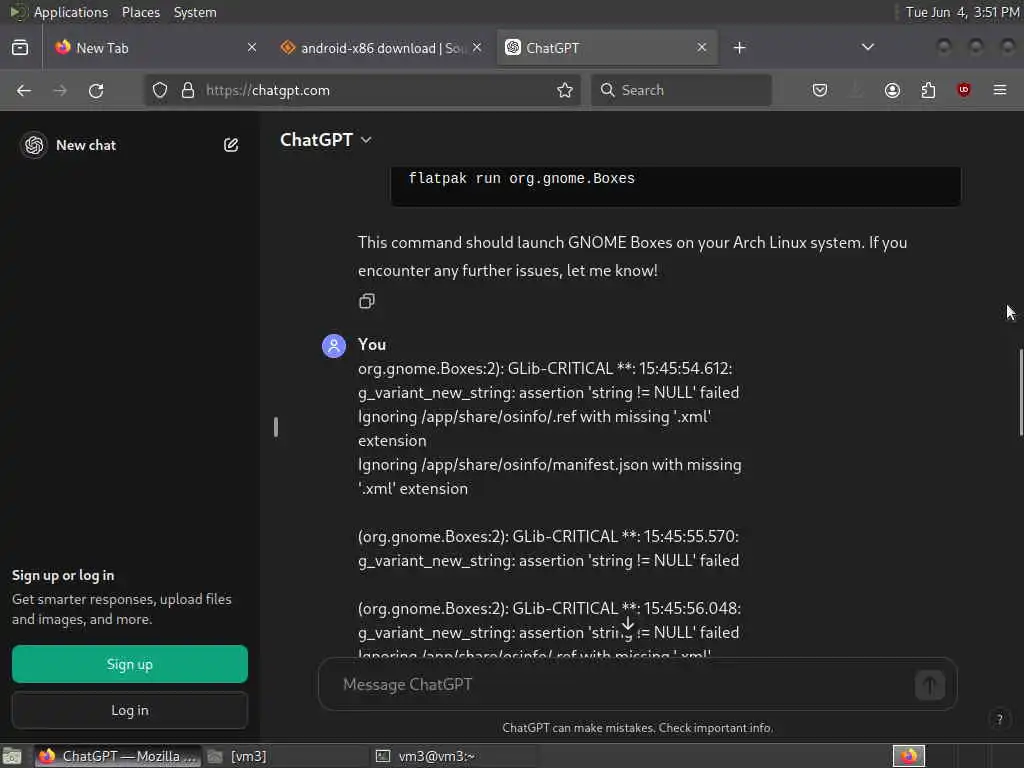Reload the current ChatGPT page
Image resolution: width=1024 pixels, height=768 pixels.
(x=96, y=90)
